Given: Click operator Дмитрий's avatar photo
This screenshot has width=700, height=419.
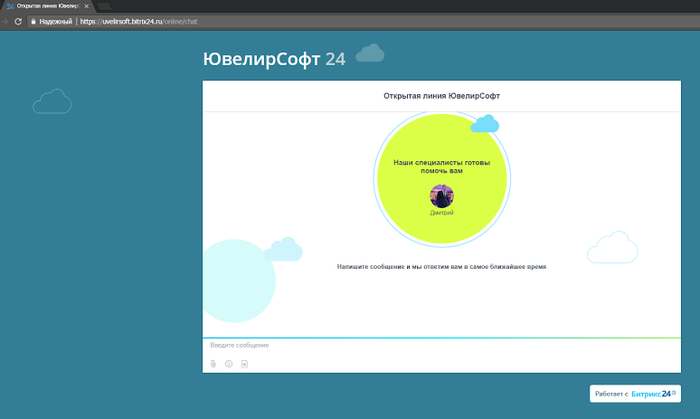Looking at the screenshot, I should point(442,196).
